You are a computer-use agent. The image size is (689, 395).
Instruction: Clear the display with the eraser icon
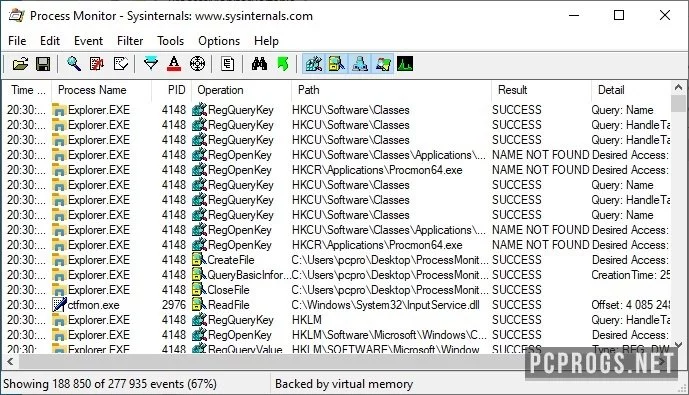coord(120,64)
